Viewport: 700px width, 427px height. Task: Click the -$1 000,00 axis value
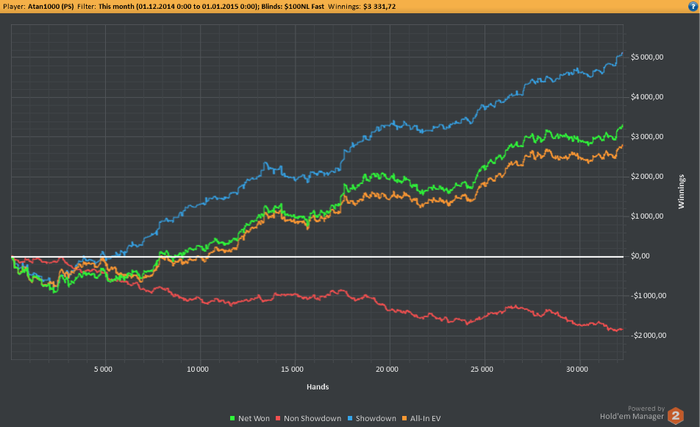click(x=649, y=296)
